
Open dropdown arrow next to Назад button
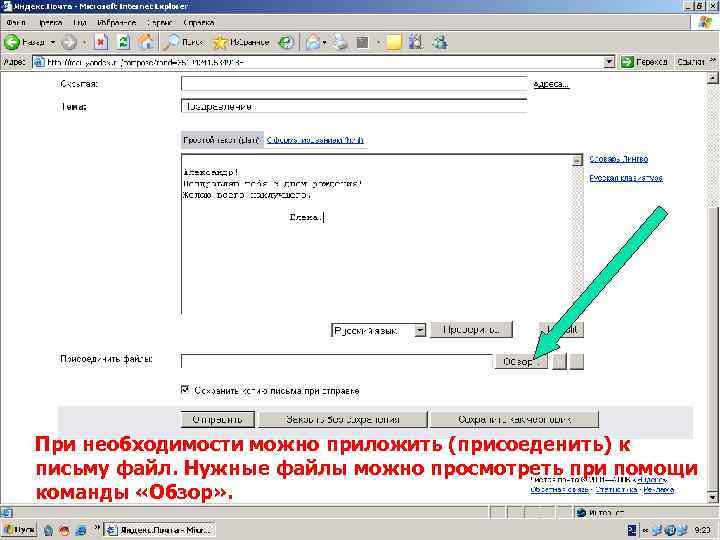click(x=53, y=42)
